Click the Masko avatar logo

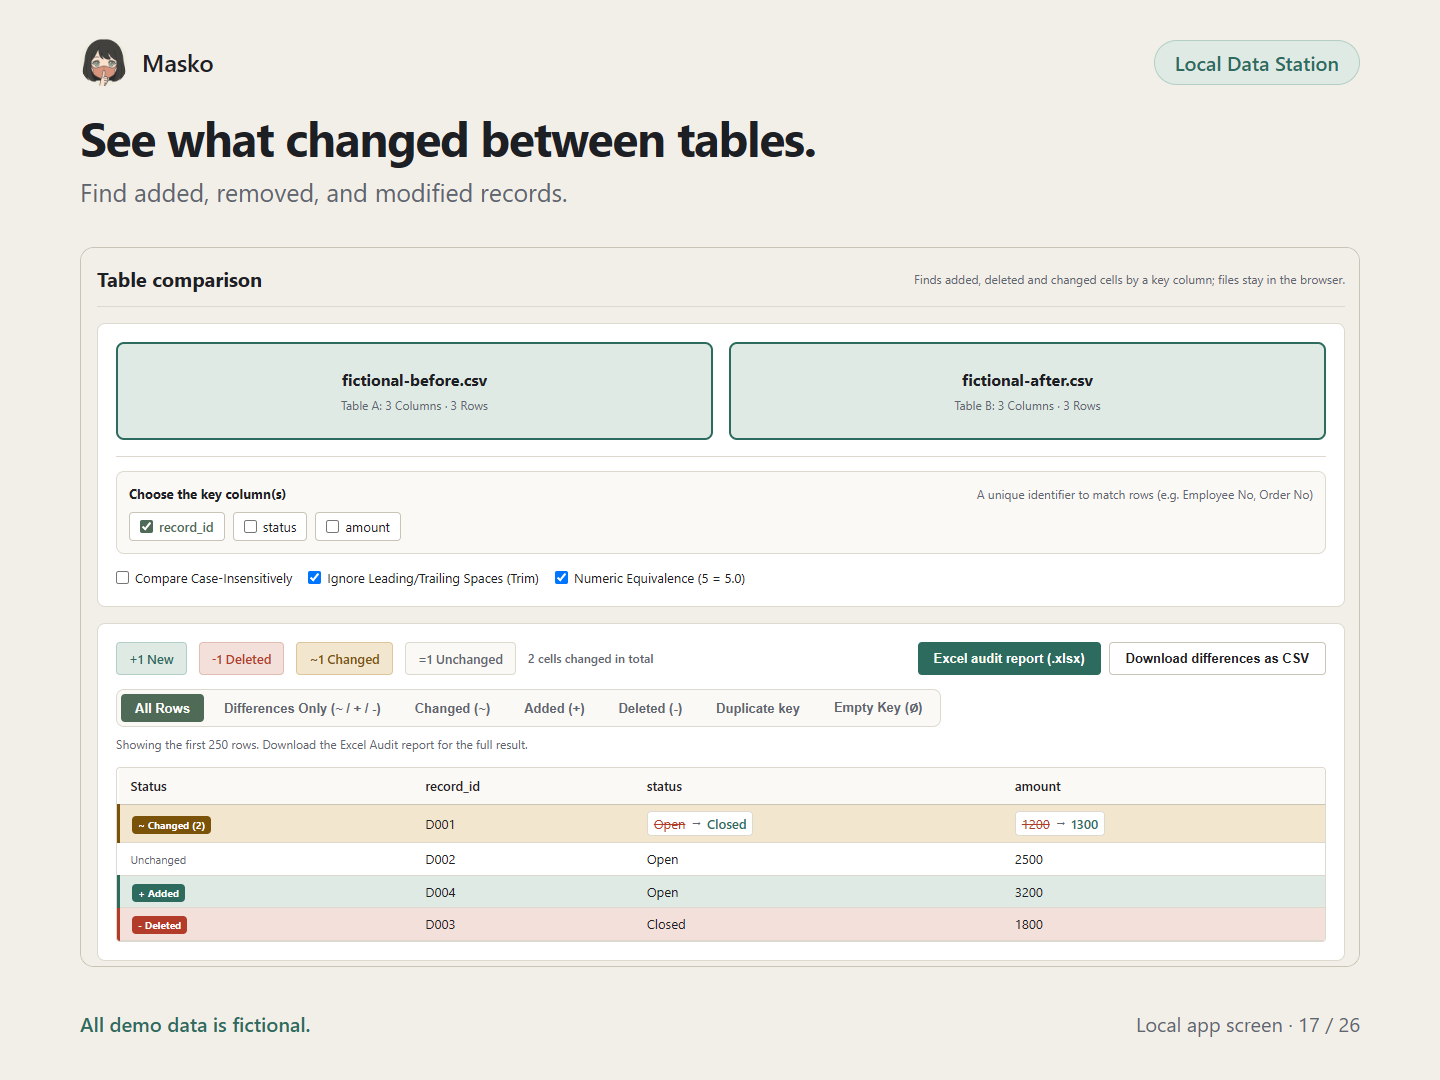pos(104,63)
